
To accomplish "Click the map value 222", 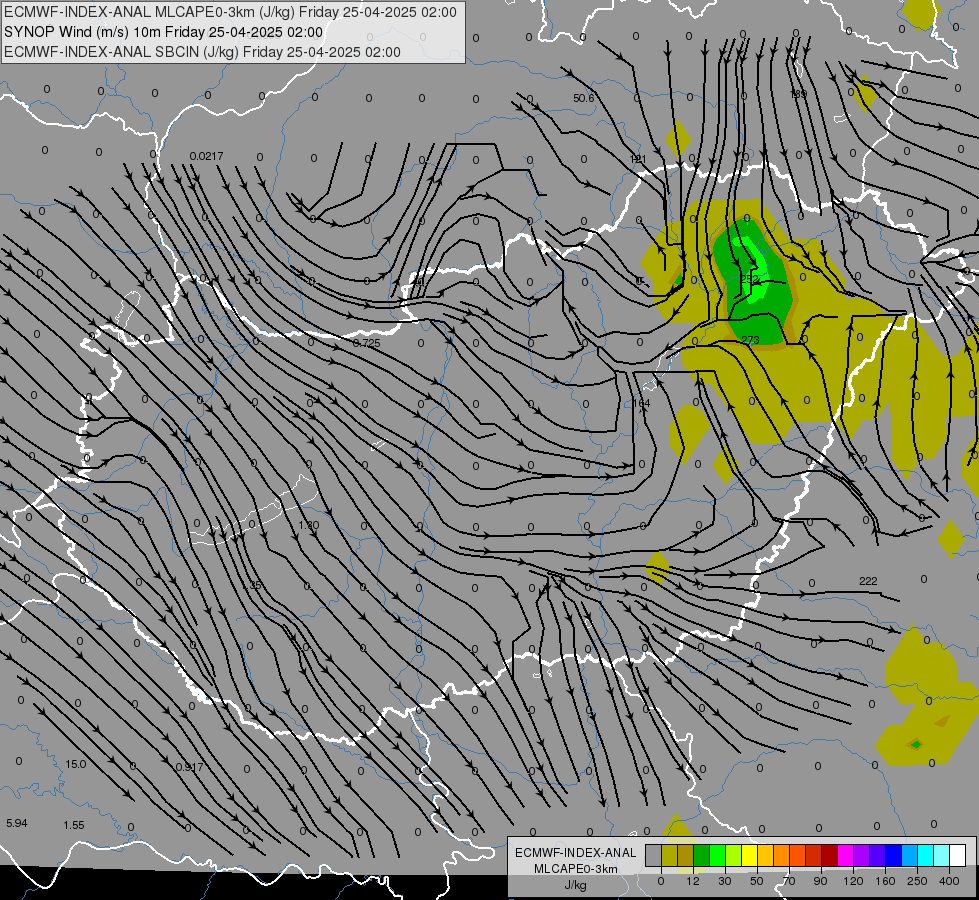I will [868, 581].
